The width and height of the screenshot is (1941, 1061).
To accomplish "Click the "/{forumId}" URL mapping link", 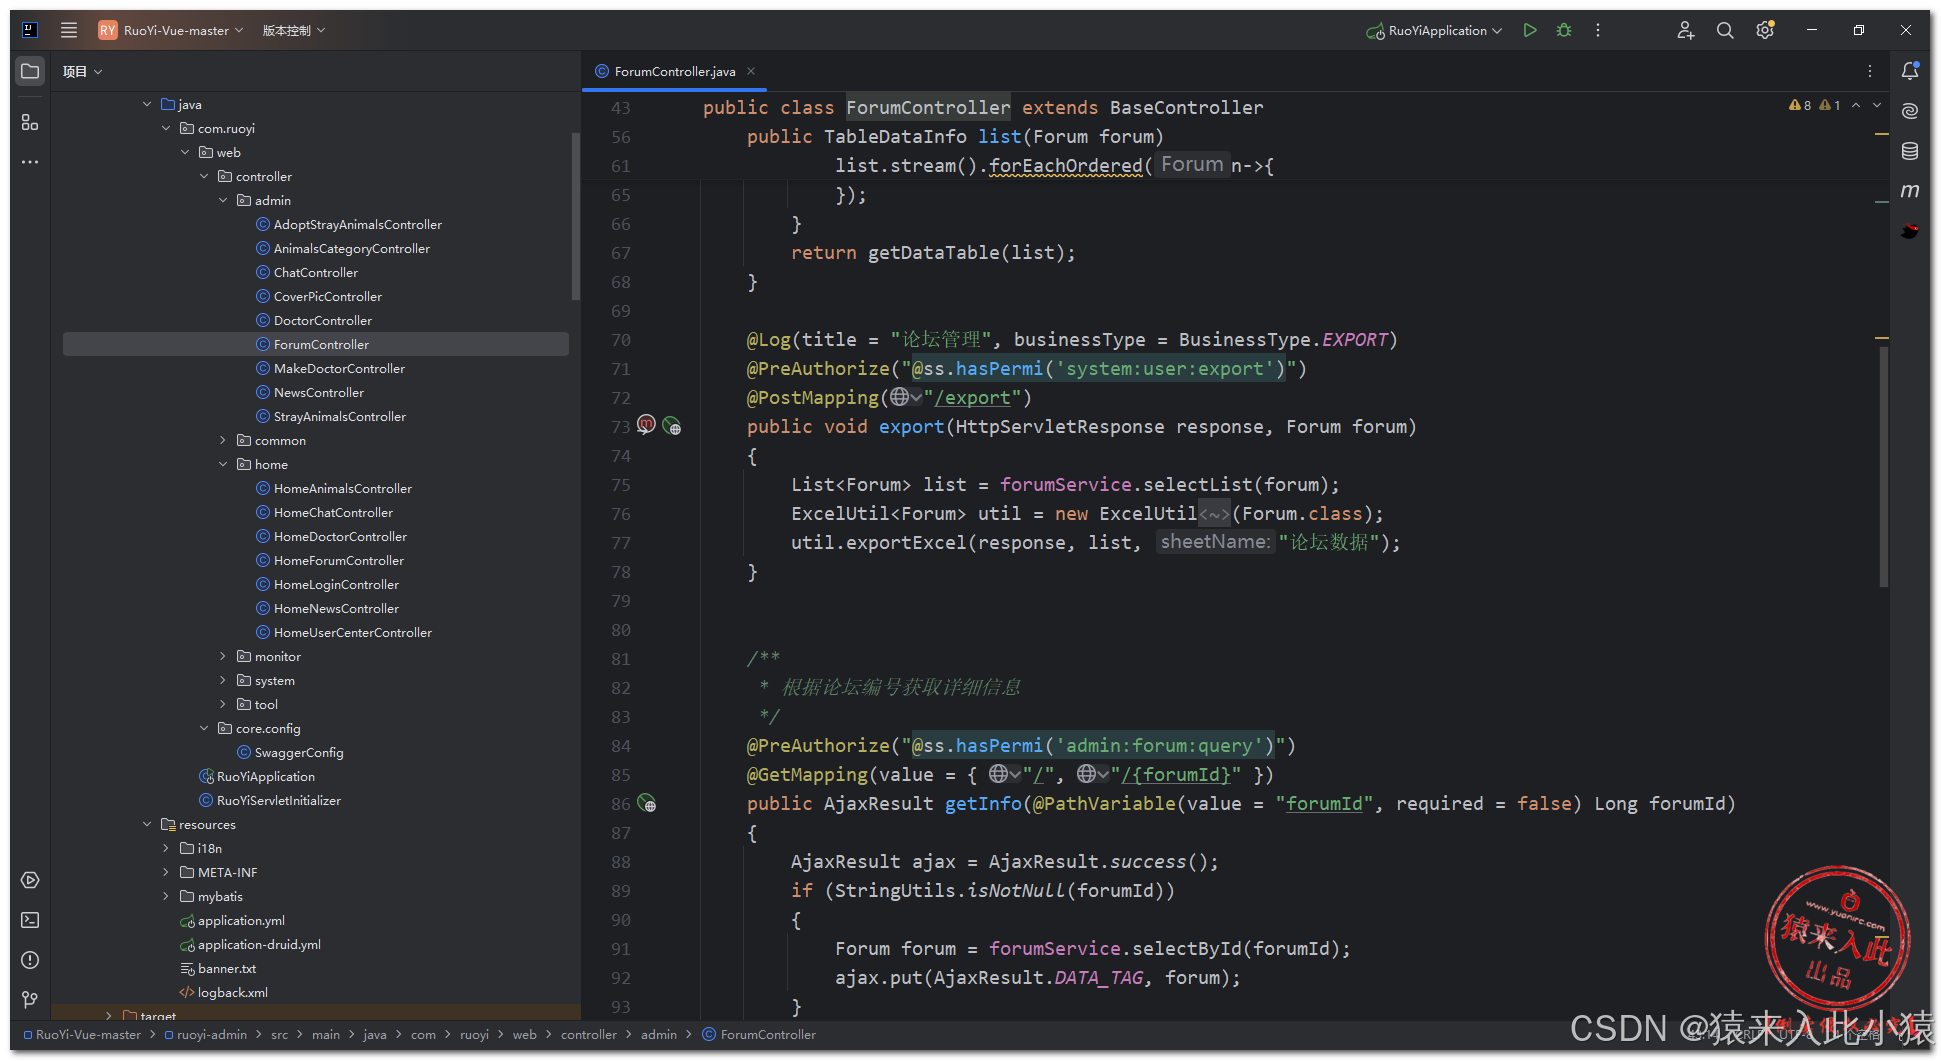I will coord(1175,775).
